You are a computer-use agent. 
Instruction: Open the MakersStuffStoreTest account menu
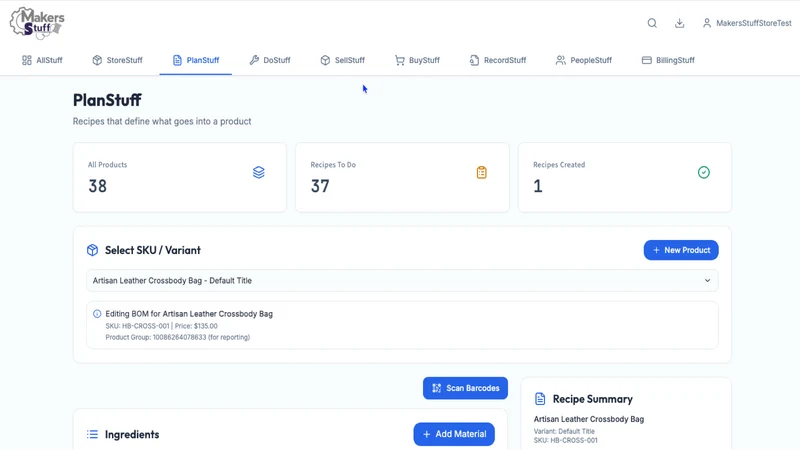(x=747, y=23)
